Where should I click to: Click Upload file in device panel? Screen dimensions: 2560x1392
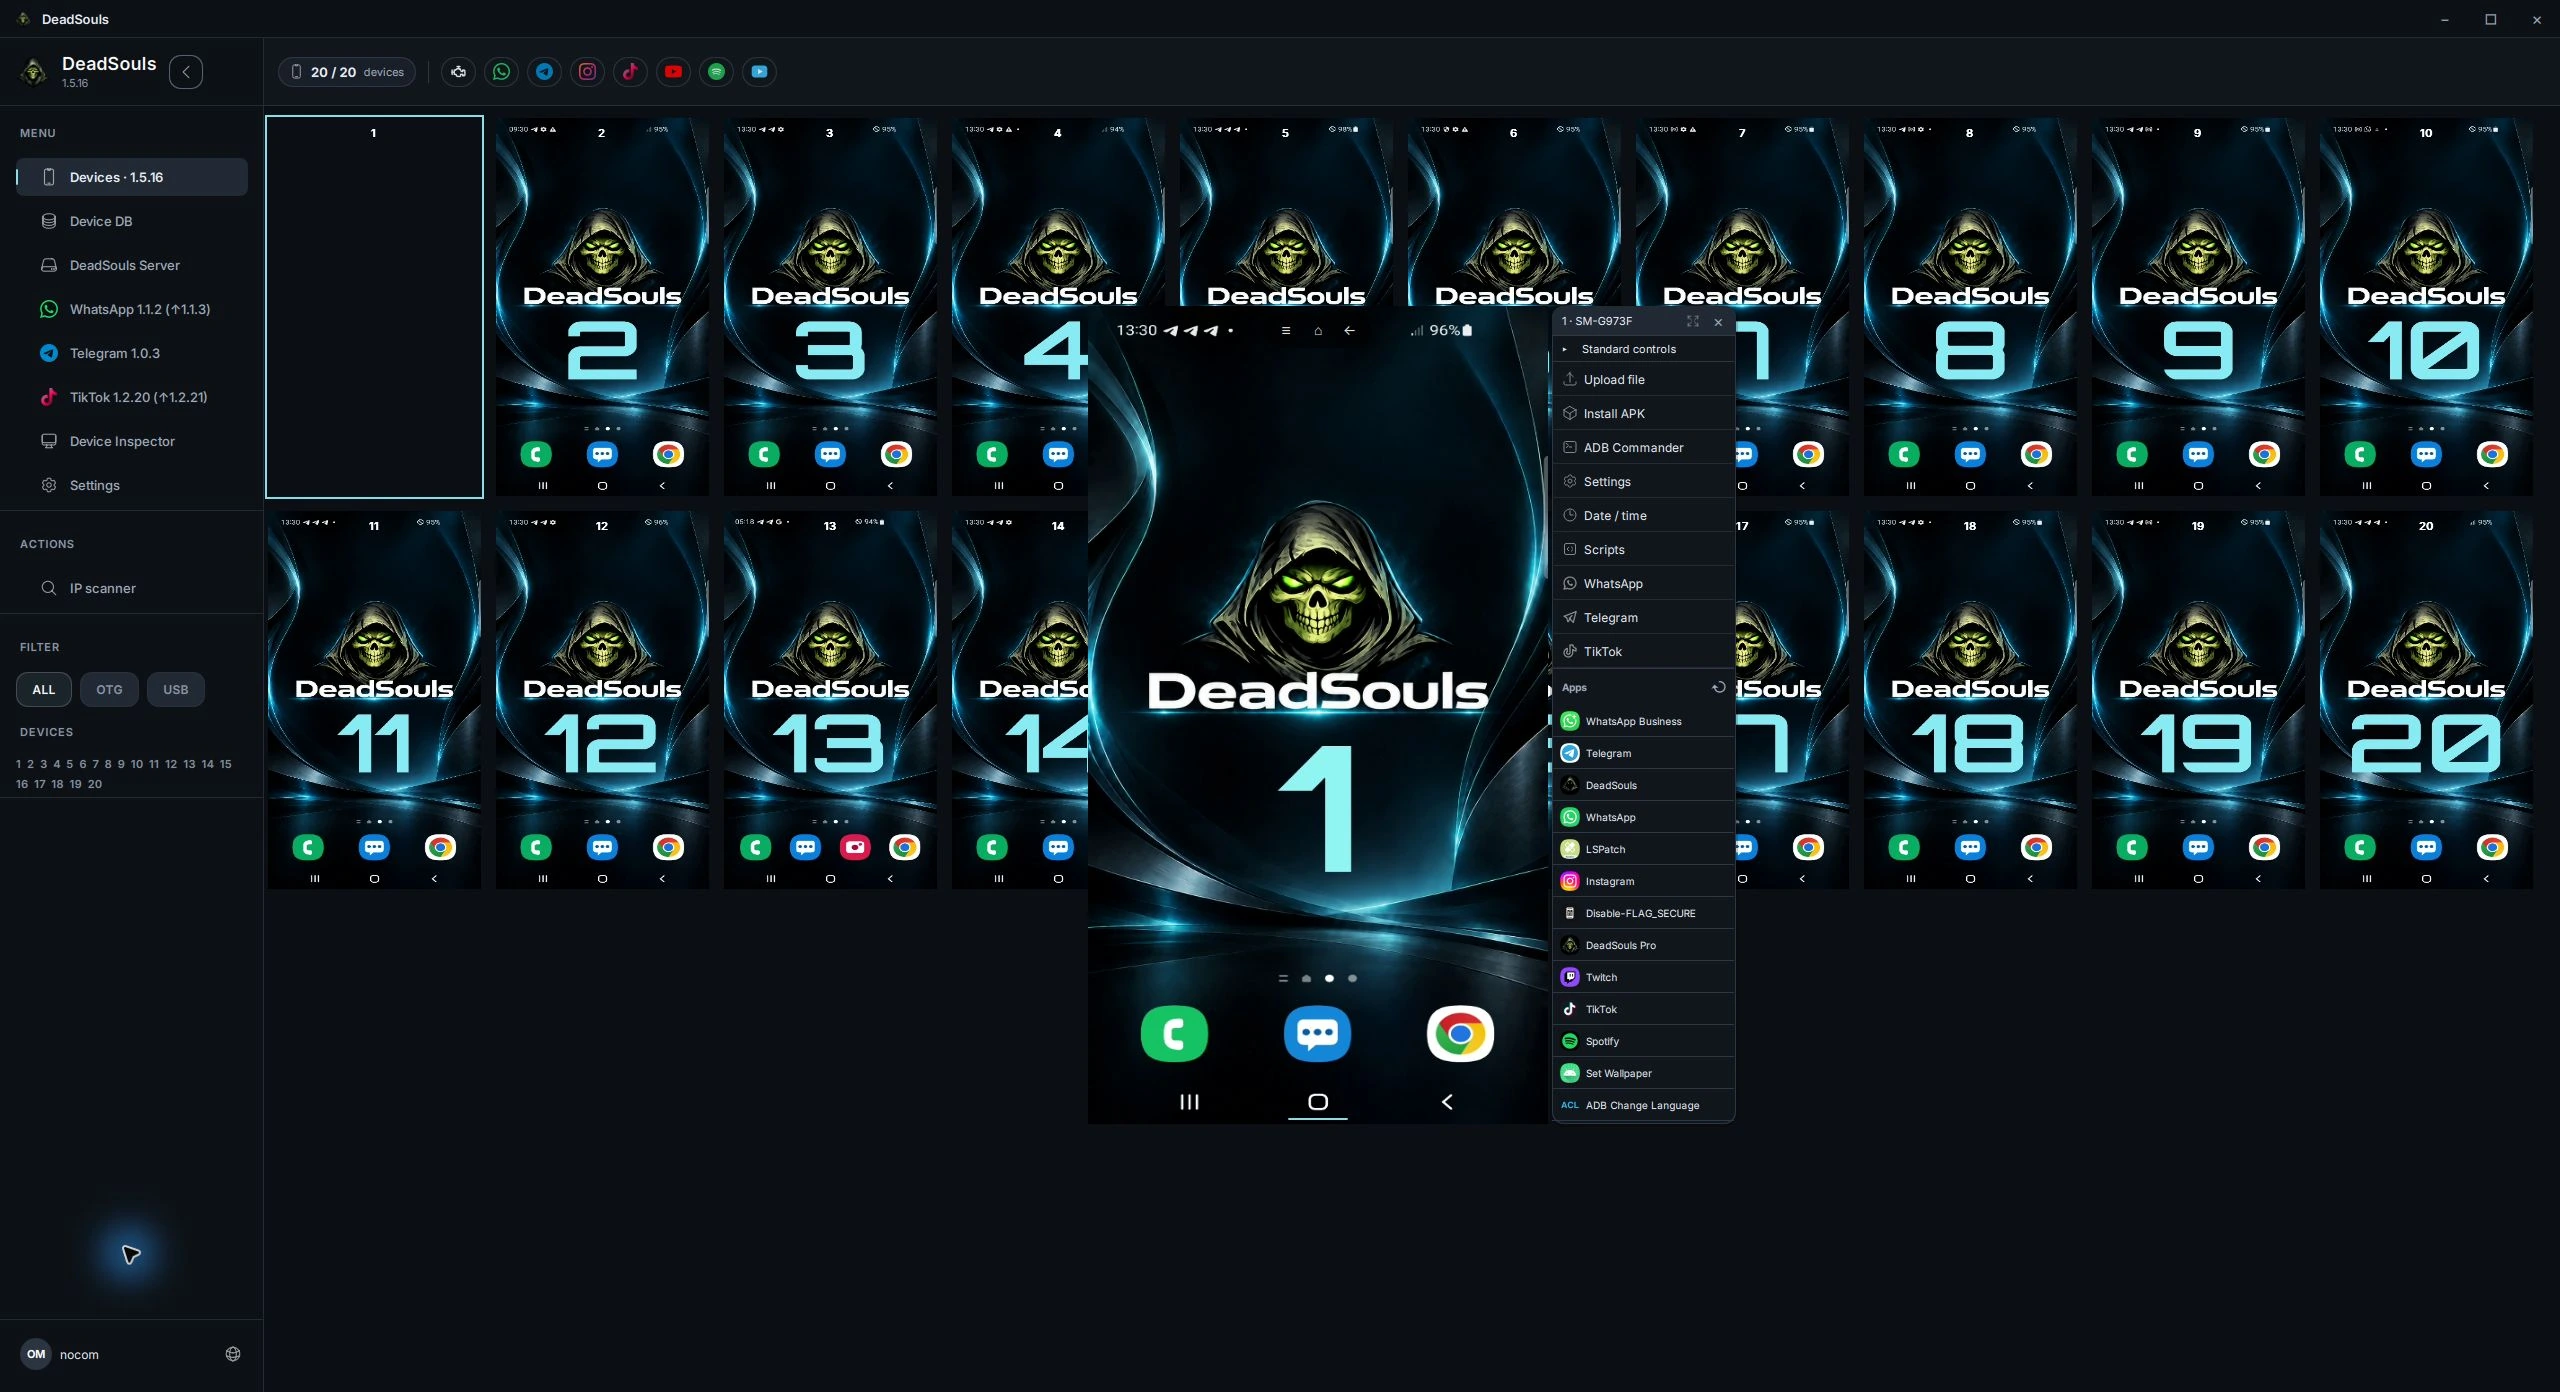point(1643,380)
